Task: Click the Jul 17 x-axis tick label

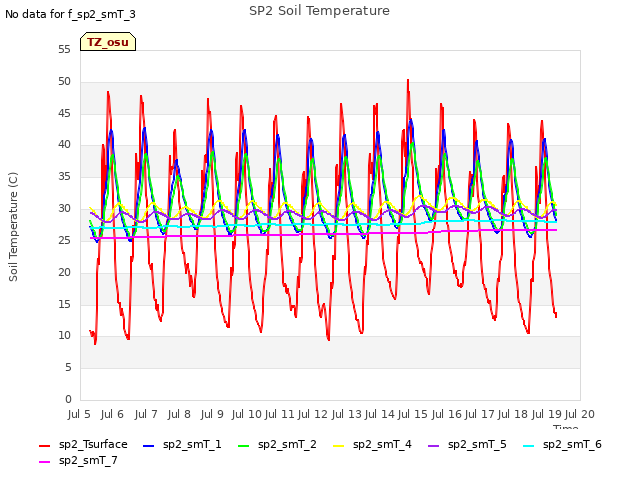Action: (x=480, y=414)
